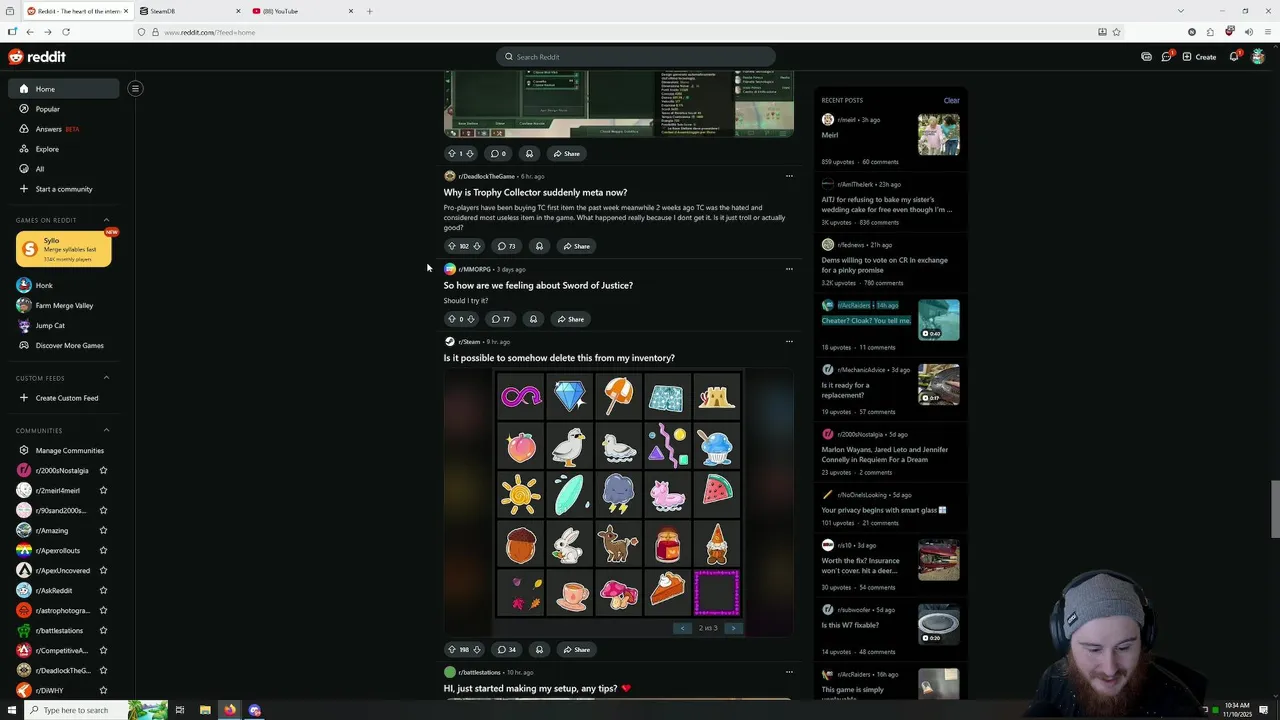Open overflow menu on r/Steam post
The image size is (1280, 720).
pyautogui.click(x=789, y=342)
